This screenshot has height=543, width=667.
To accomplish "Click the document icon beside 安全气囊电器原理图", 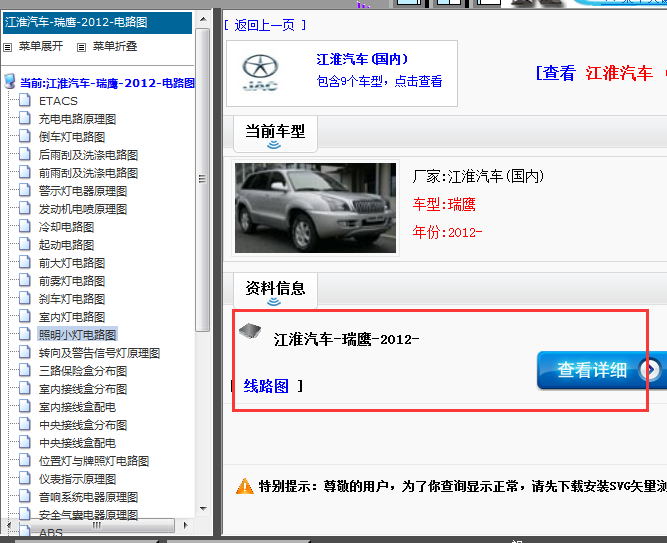I will (25, 514).
